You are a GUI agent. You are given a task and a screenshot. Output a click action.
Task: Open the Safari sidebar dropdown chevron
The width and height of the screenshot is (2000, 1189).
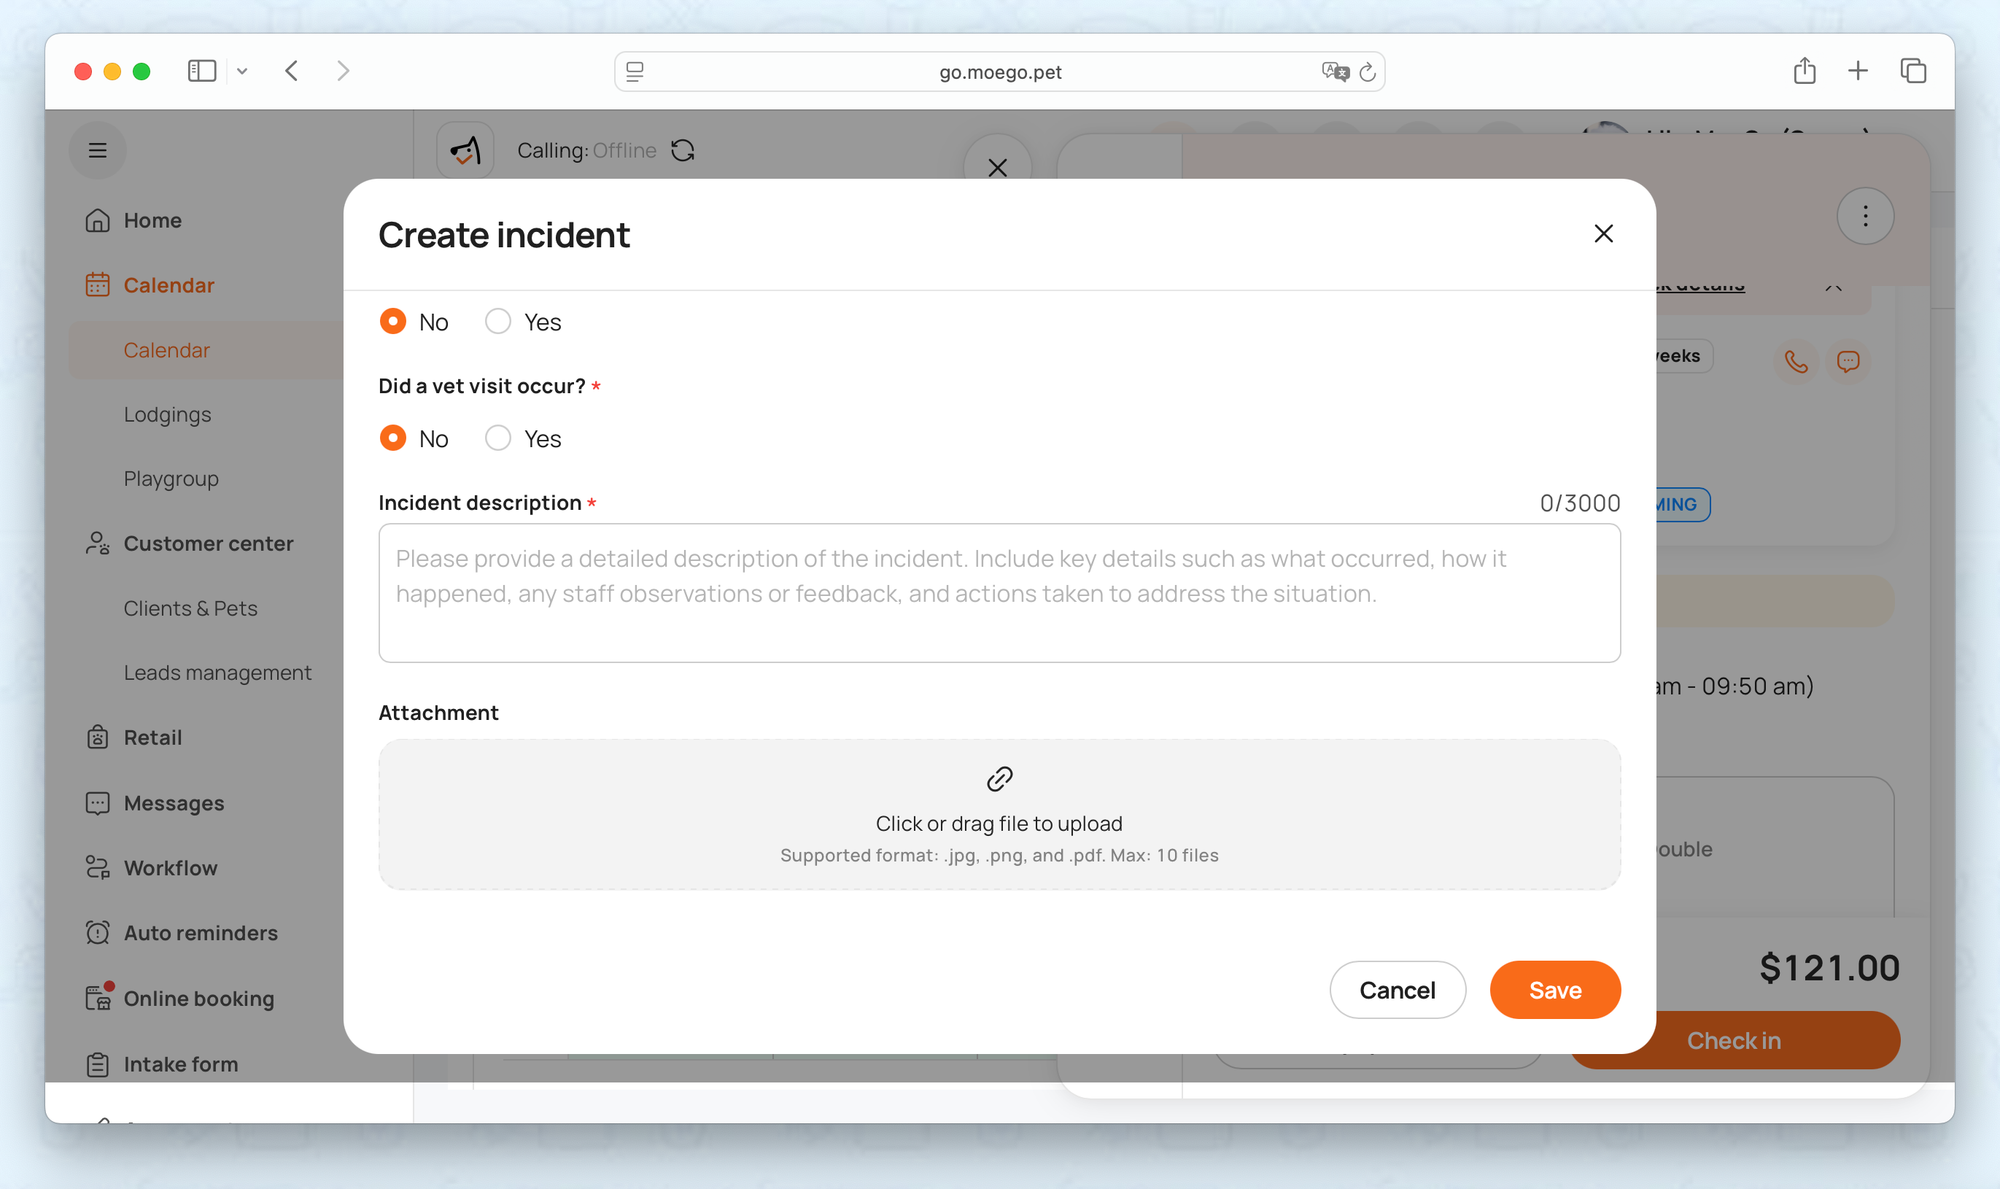(242, 71)
